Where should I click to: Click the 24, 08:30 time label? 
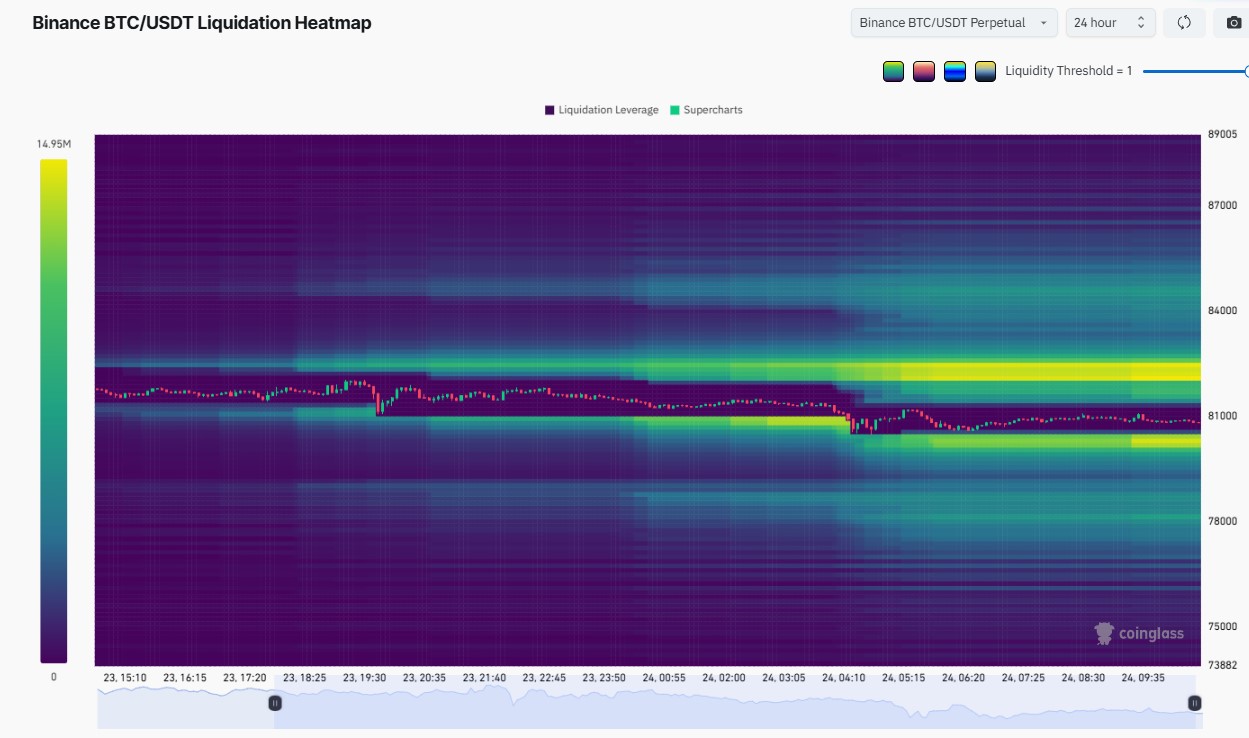[1084, 678]
